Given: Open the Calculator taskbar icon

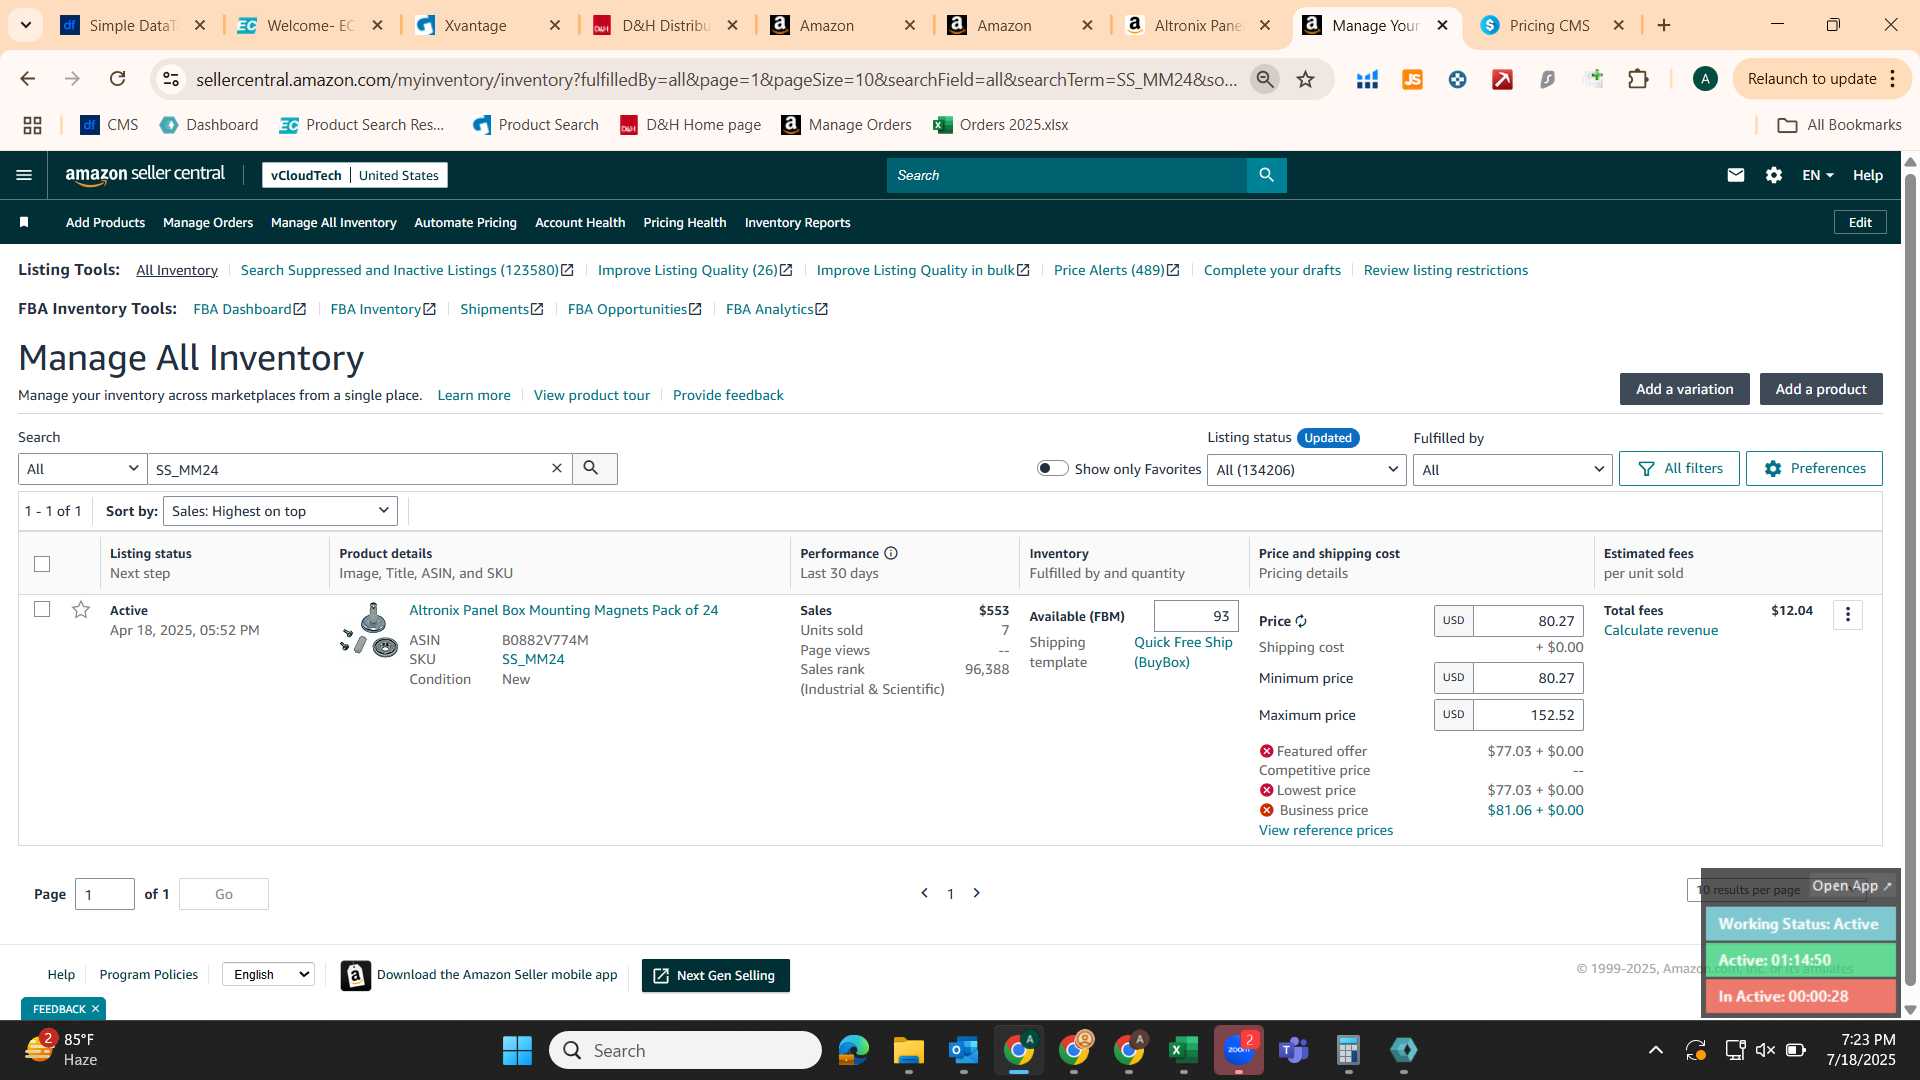Looking at the screenshot, I should (1348, 1050).
